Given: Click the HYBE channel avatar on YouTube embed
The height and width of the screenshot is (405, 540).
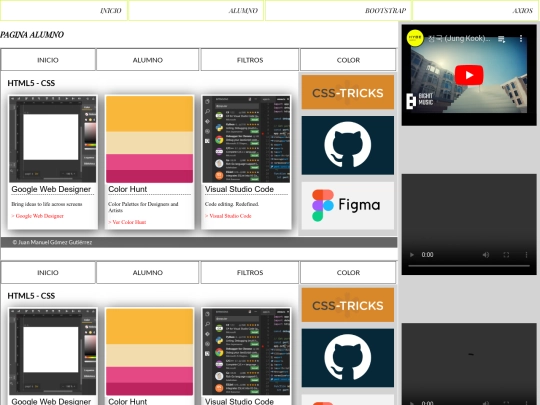Looking at the screenshot, I should (x=415, y=38).
